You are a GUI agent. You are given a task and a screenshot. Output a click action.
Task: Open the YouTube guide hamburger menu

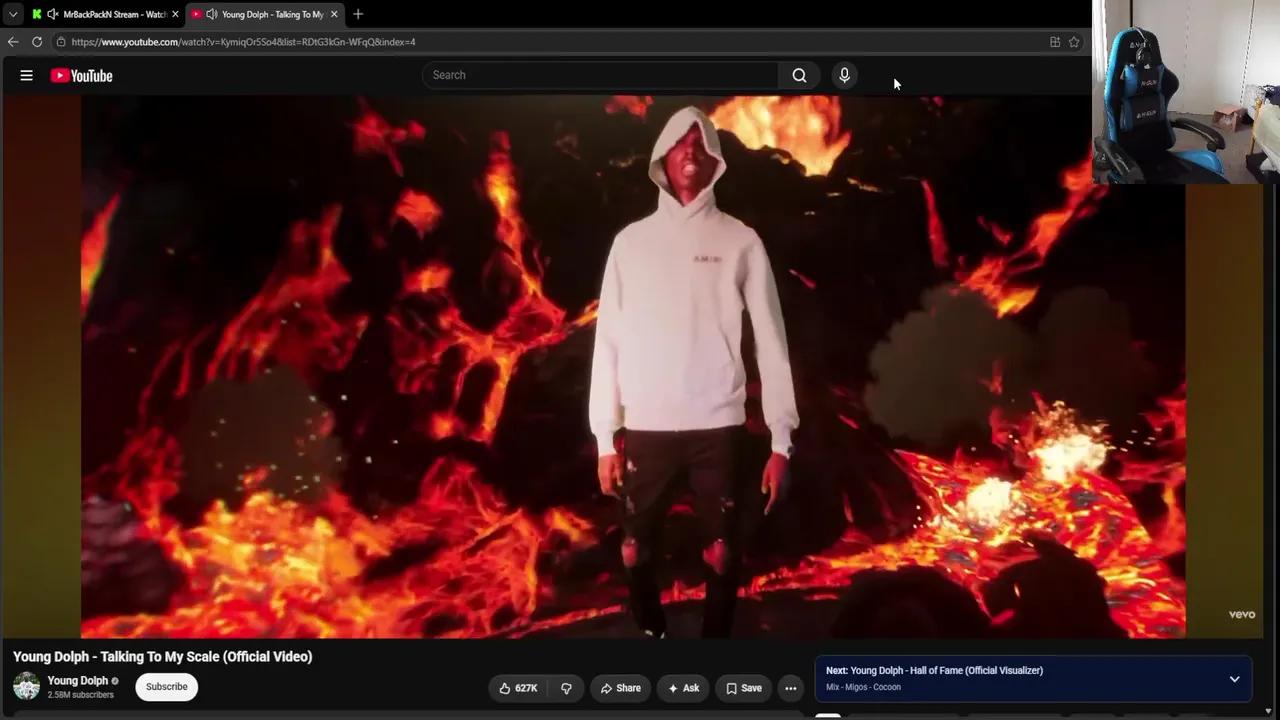point(27,75)
